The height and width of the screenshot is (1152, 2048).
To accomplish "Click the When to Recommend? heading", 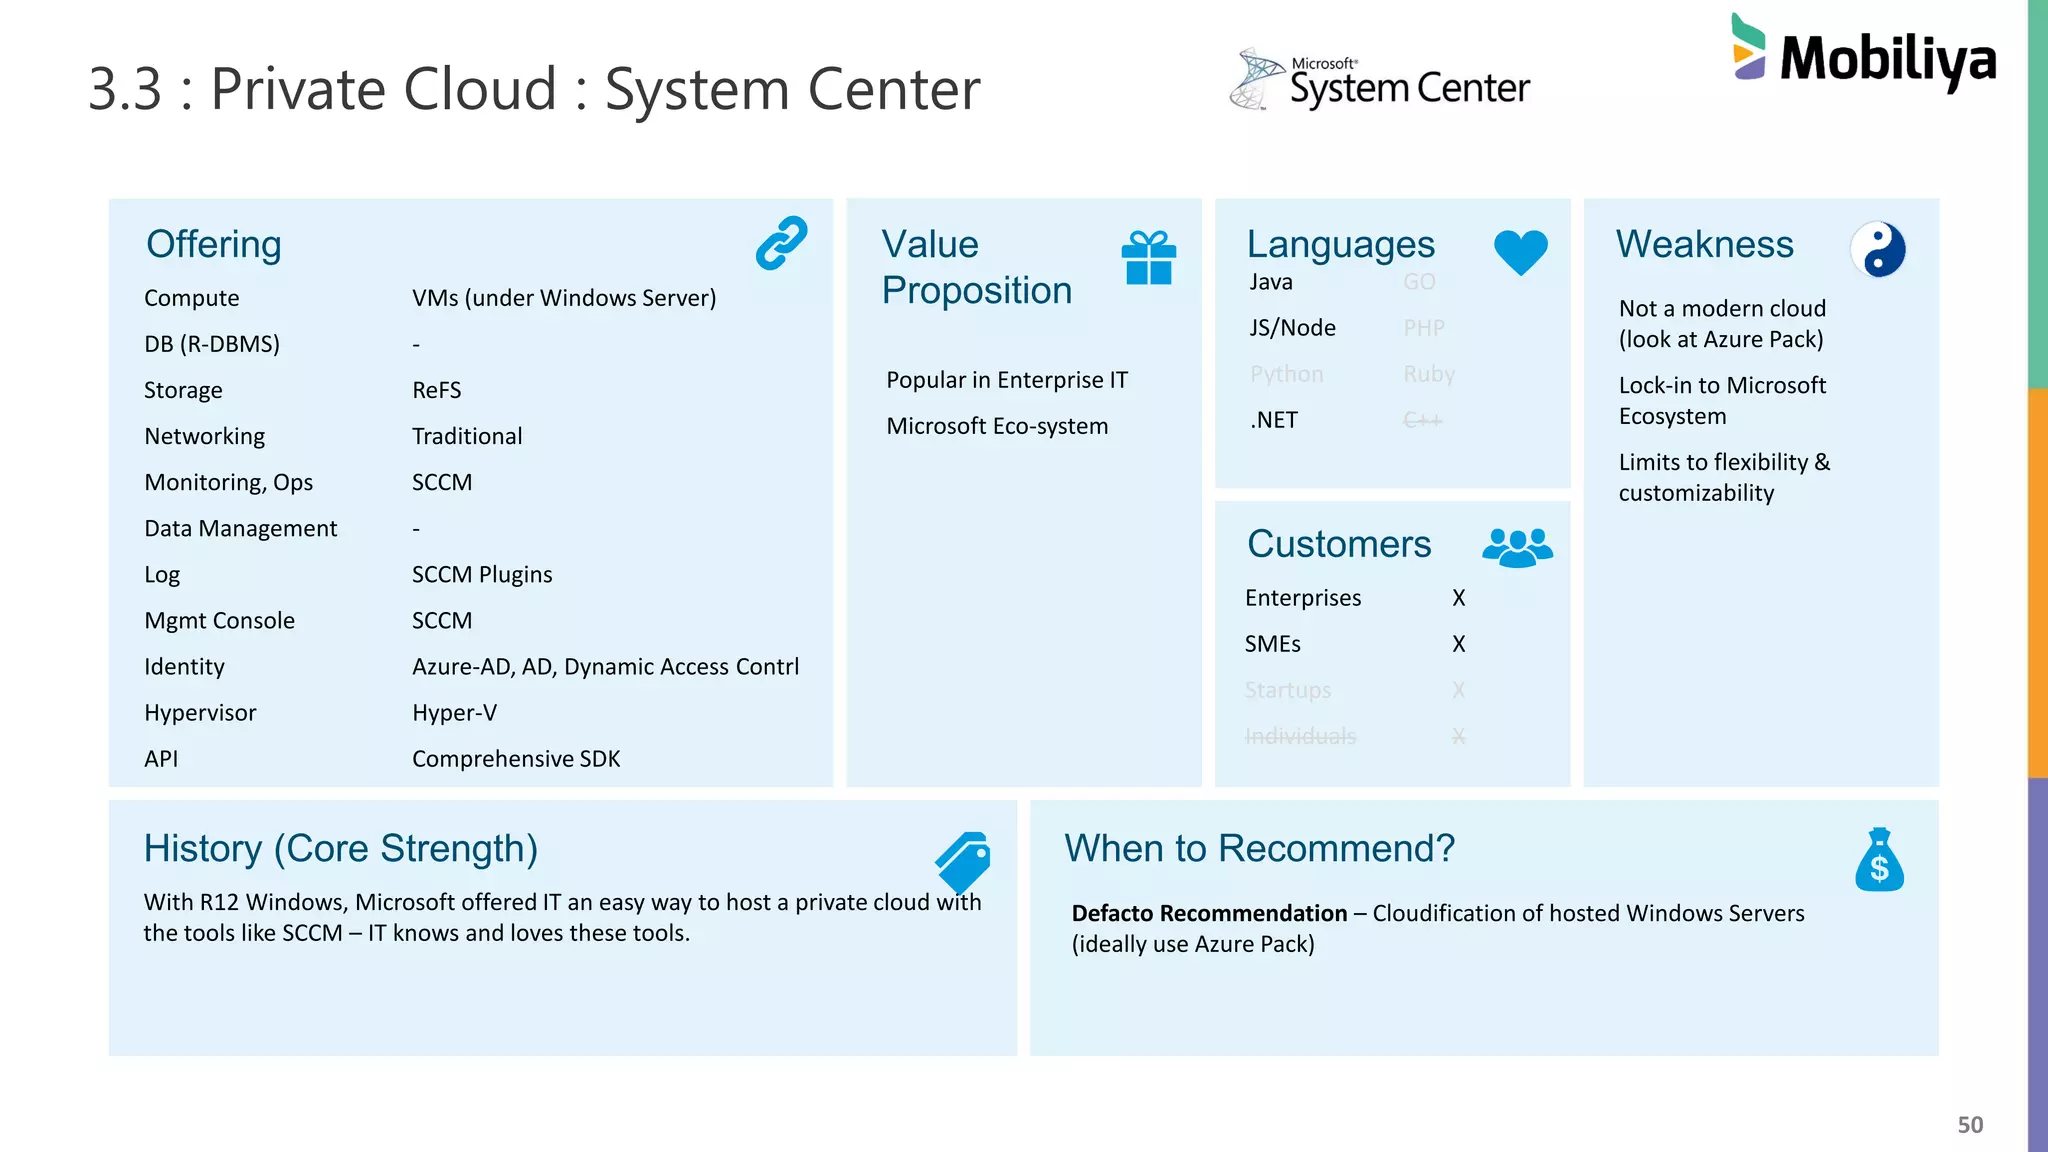I will (x=1260, y=848).
